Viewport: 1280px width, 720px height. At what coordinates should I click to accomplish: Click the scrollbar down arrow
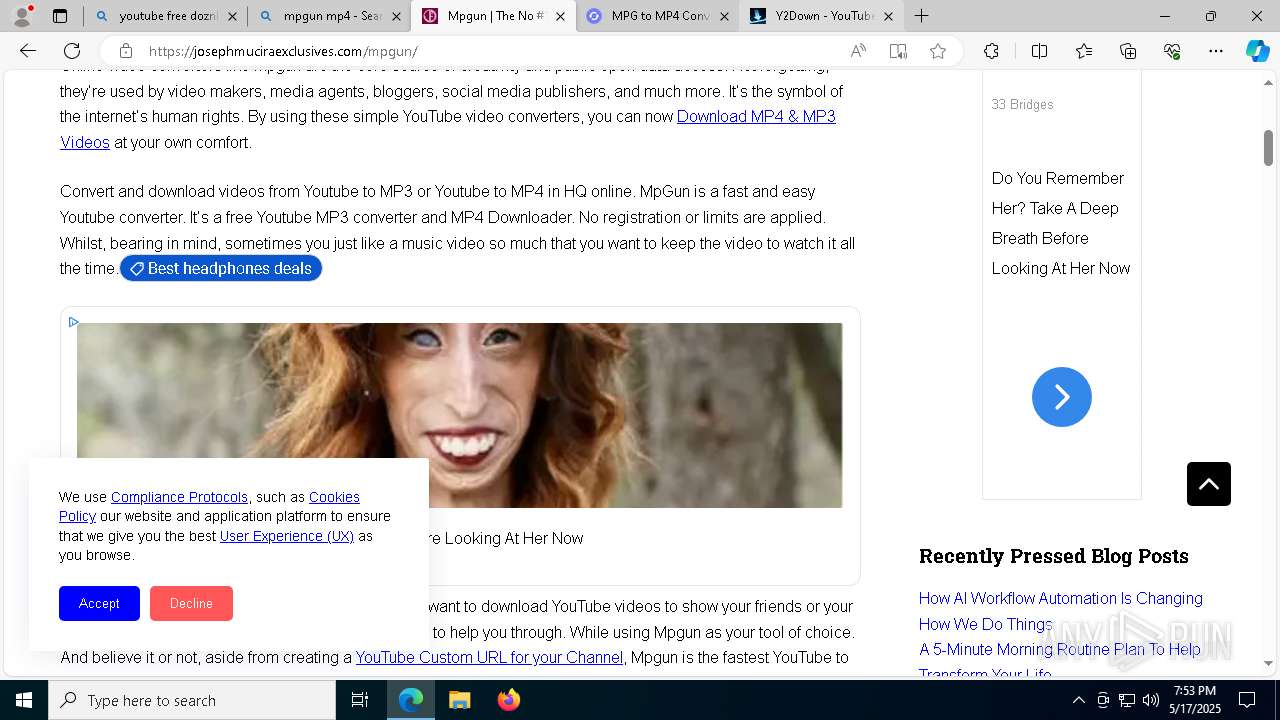coord(1268,663)
